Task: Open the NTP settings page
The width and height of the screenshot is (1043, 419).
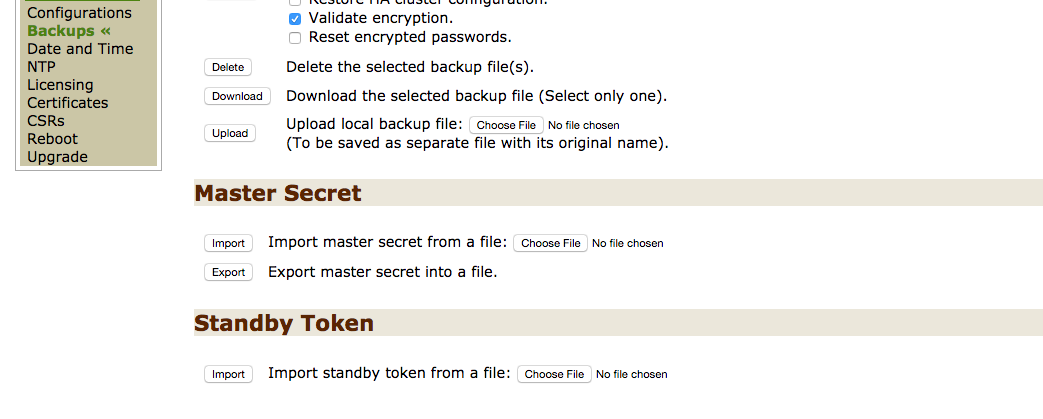Action: (x=41, y=67)
